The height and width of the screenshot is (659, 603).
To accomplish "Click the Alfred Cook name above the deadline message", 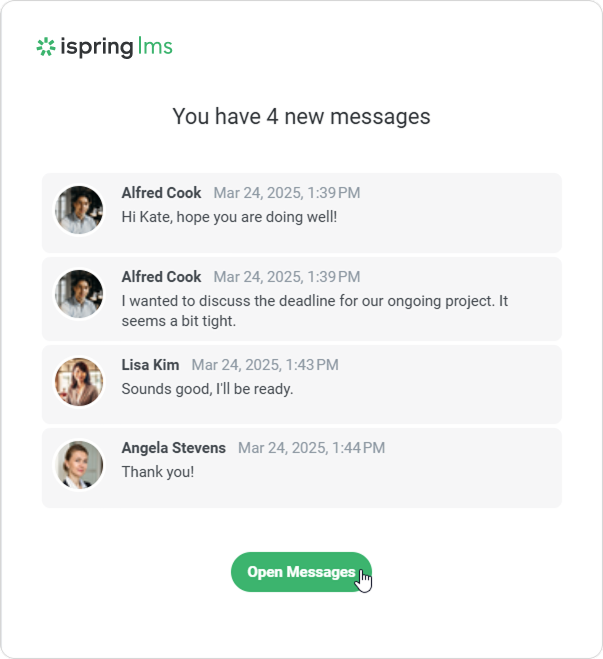I will click(x=161, y=277).
